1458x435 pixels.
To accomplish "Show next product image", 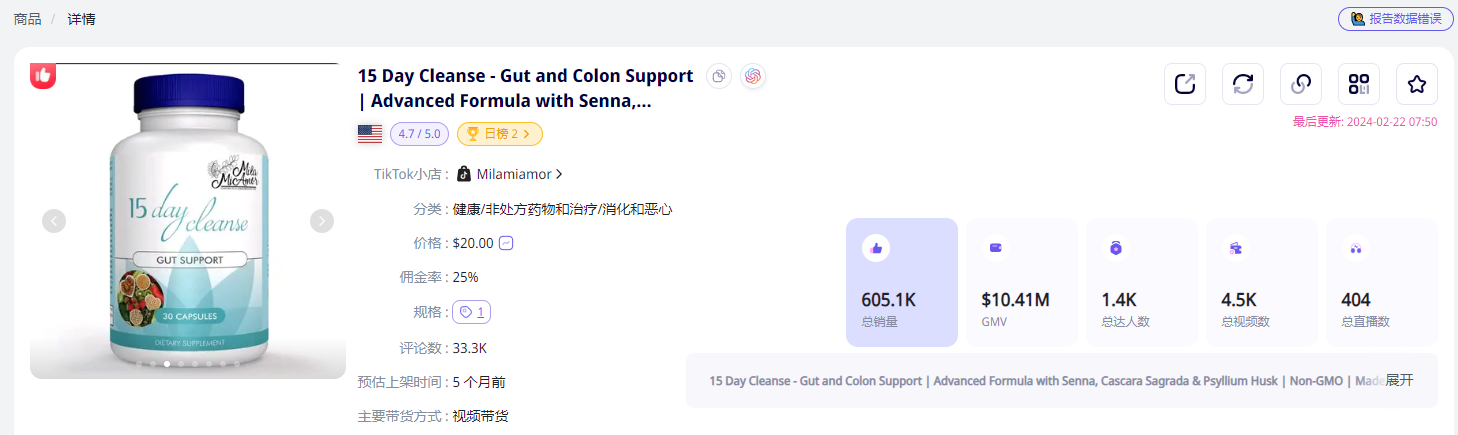I will [321, 221].
